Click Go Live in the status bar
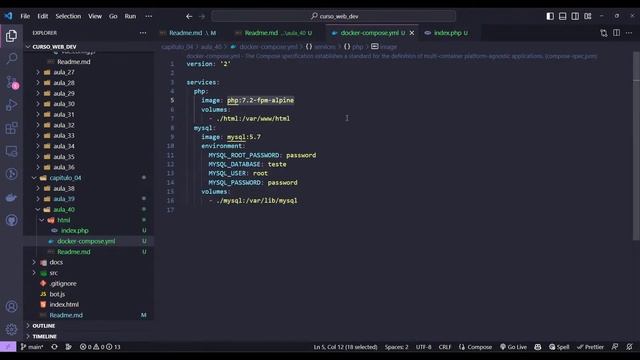 tap(513, 347)
